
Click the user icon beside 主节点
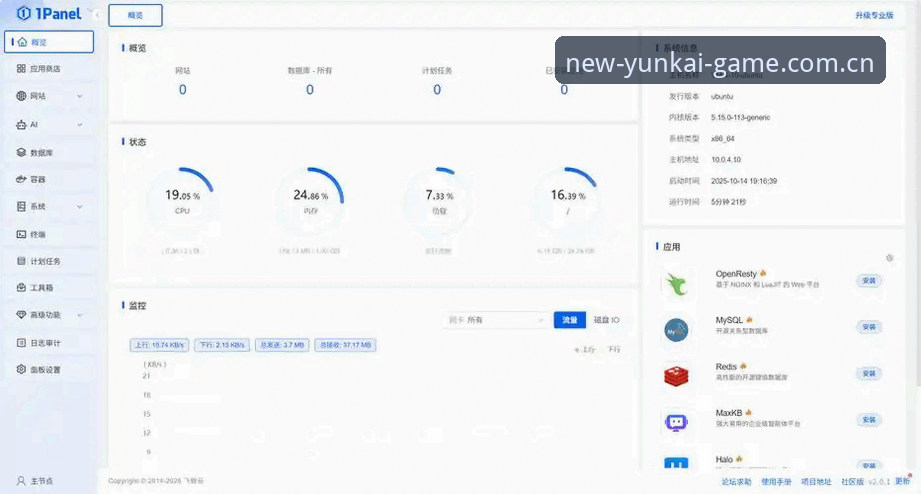point(21,480)
